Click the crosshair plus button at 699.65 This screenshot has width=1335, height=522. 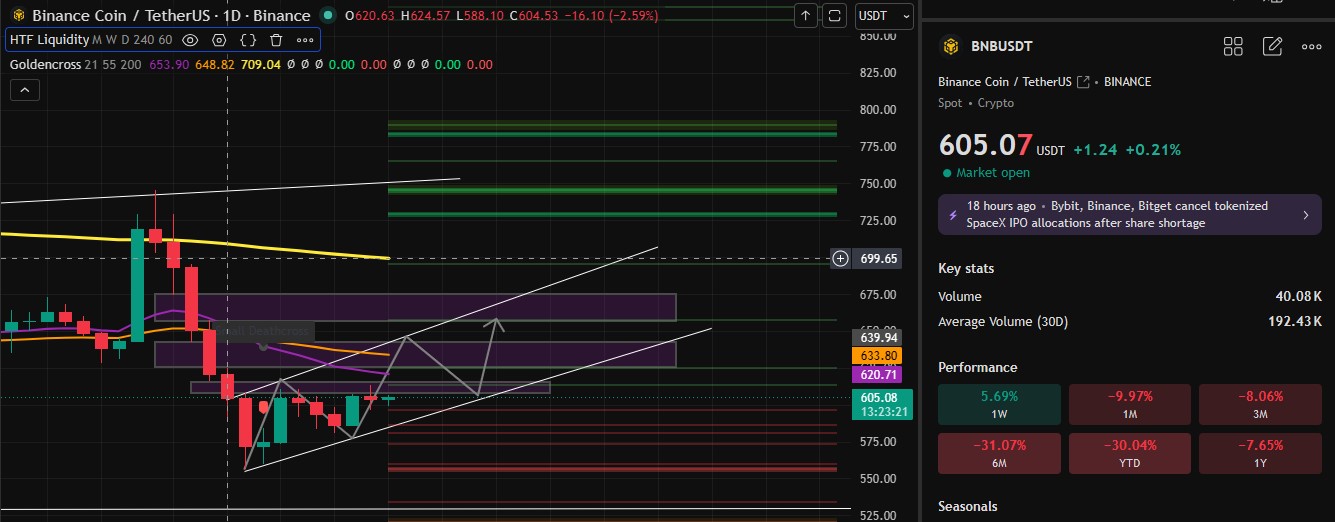841,259
